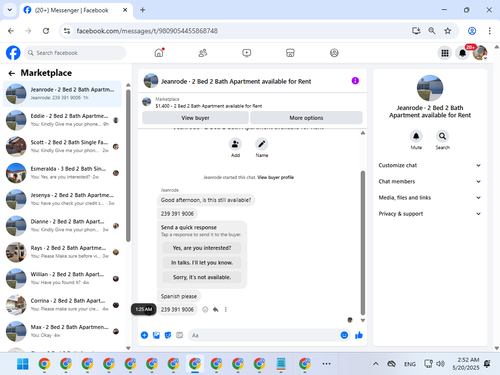Viewport: 500px width, 375px height.
Task: Send quick reply Yes, are you interested?
Action: pos(202,248)
